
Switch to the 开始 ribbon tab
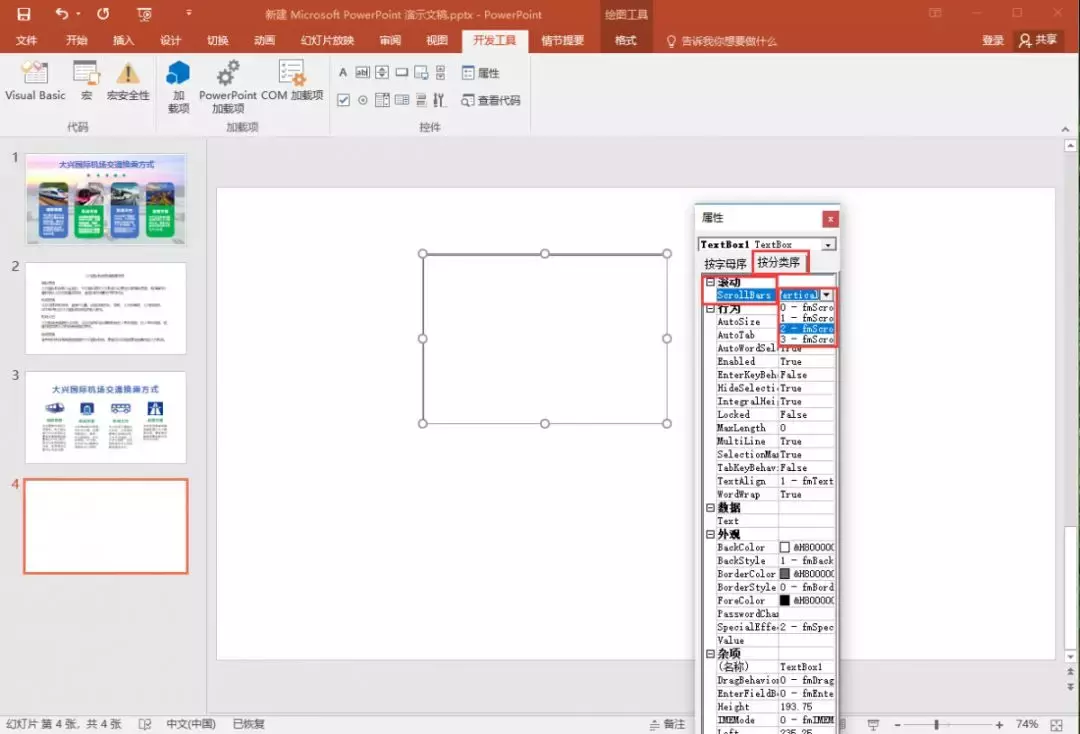tap(76, 41)
